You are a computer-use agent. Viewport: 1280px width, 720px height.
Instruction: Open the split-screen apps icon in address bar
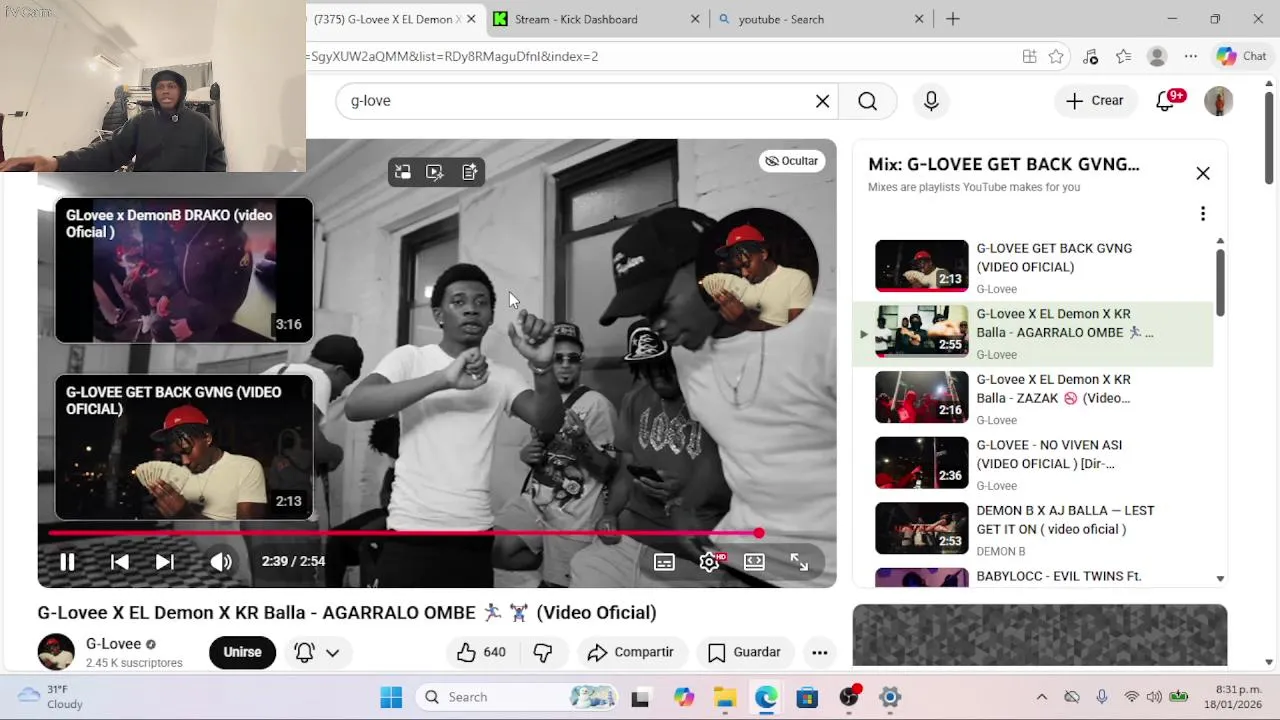(1029, 57)
